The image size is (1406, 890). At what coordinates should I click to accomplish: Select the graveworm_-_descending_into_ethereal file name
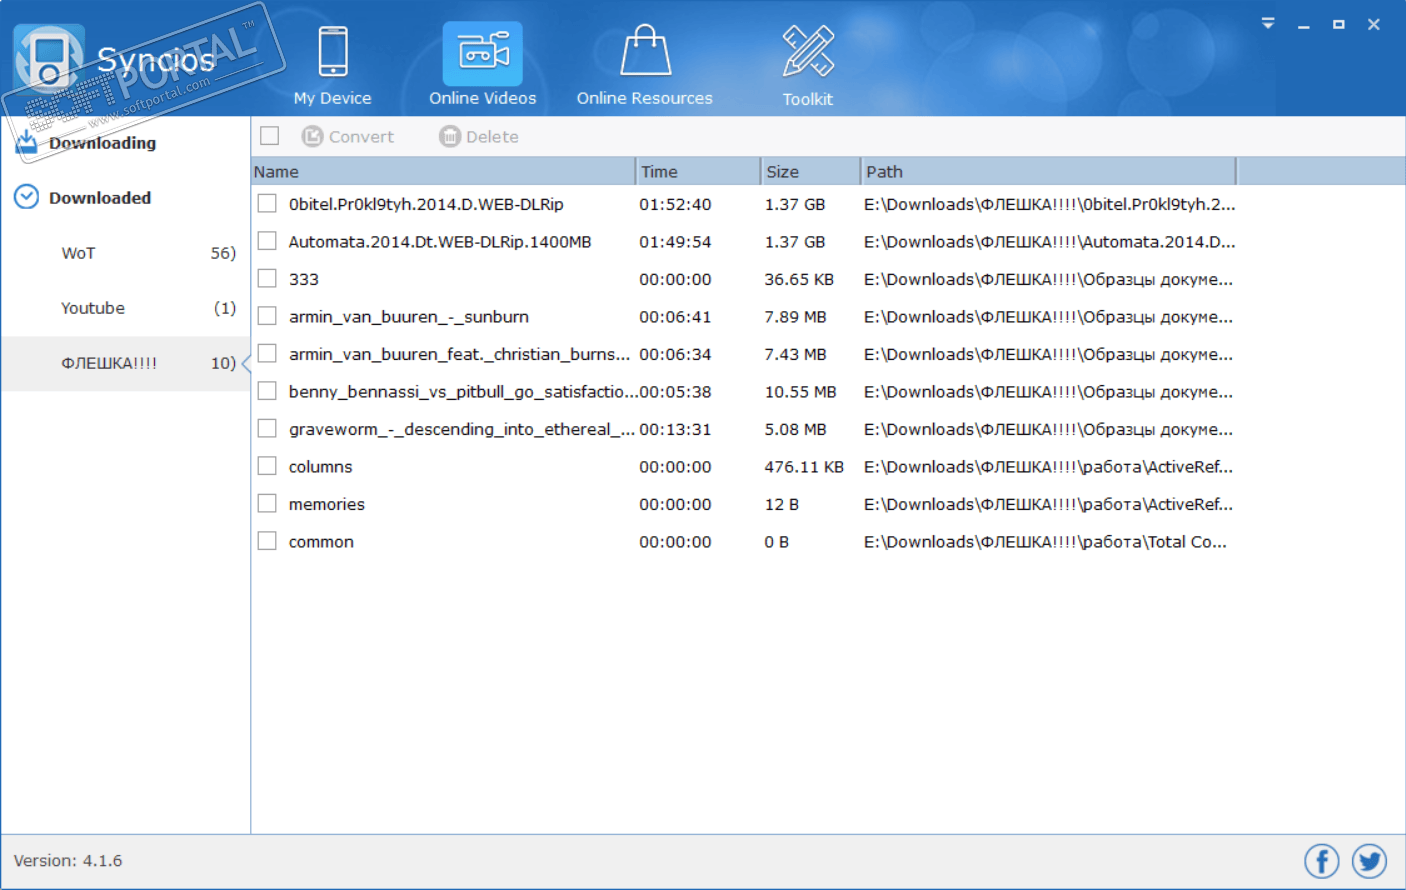(462, 429)
